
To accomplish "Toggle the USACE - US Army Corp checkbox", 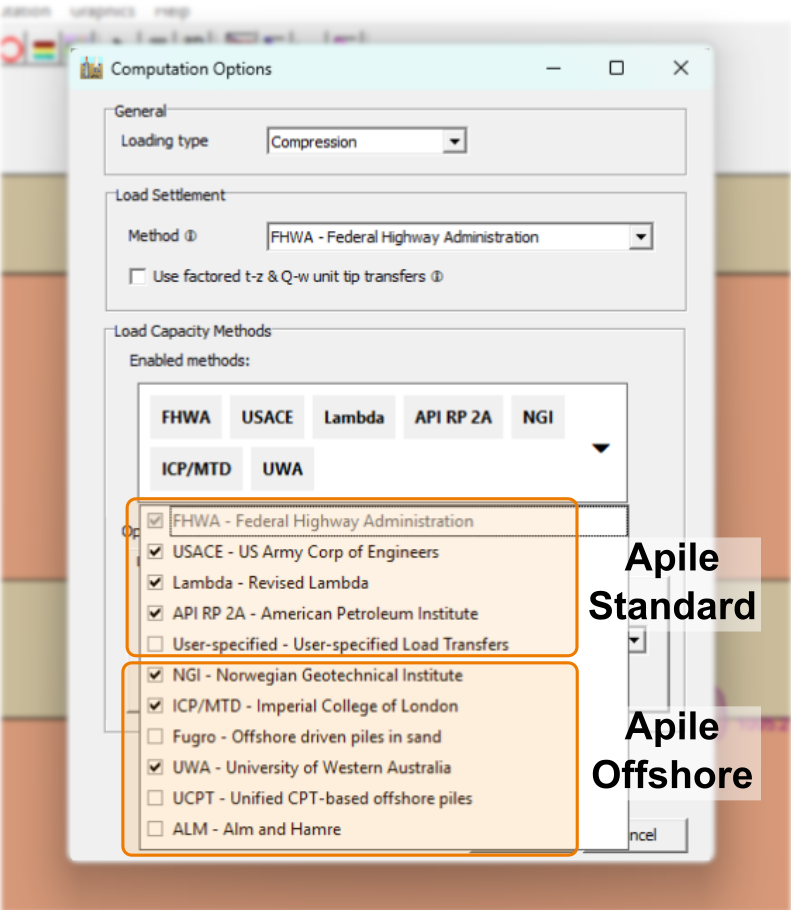I will tap(155, 551).
